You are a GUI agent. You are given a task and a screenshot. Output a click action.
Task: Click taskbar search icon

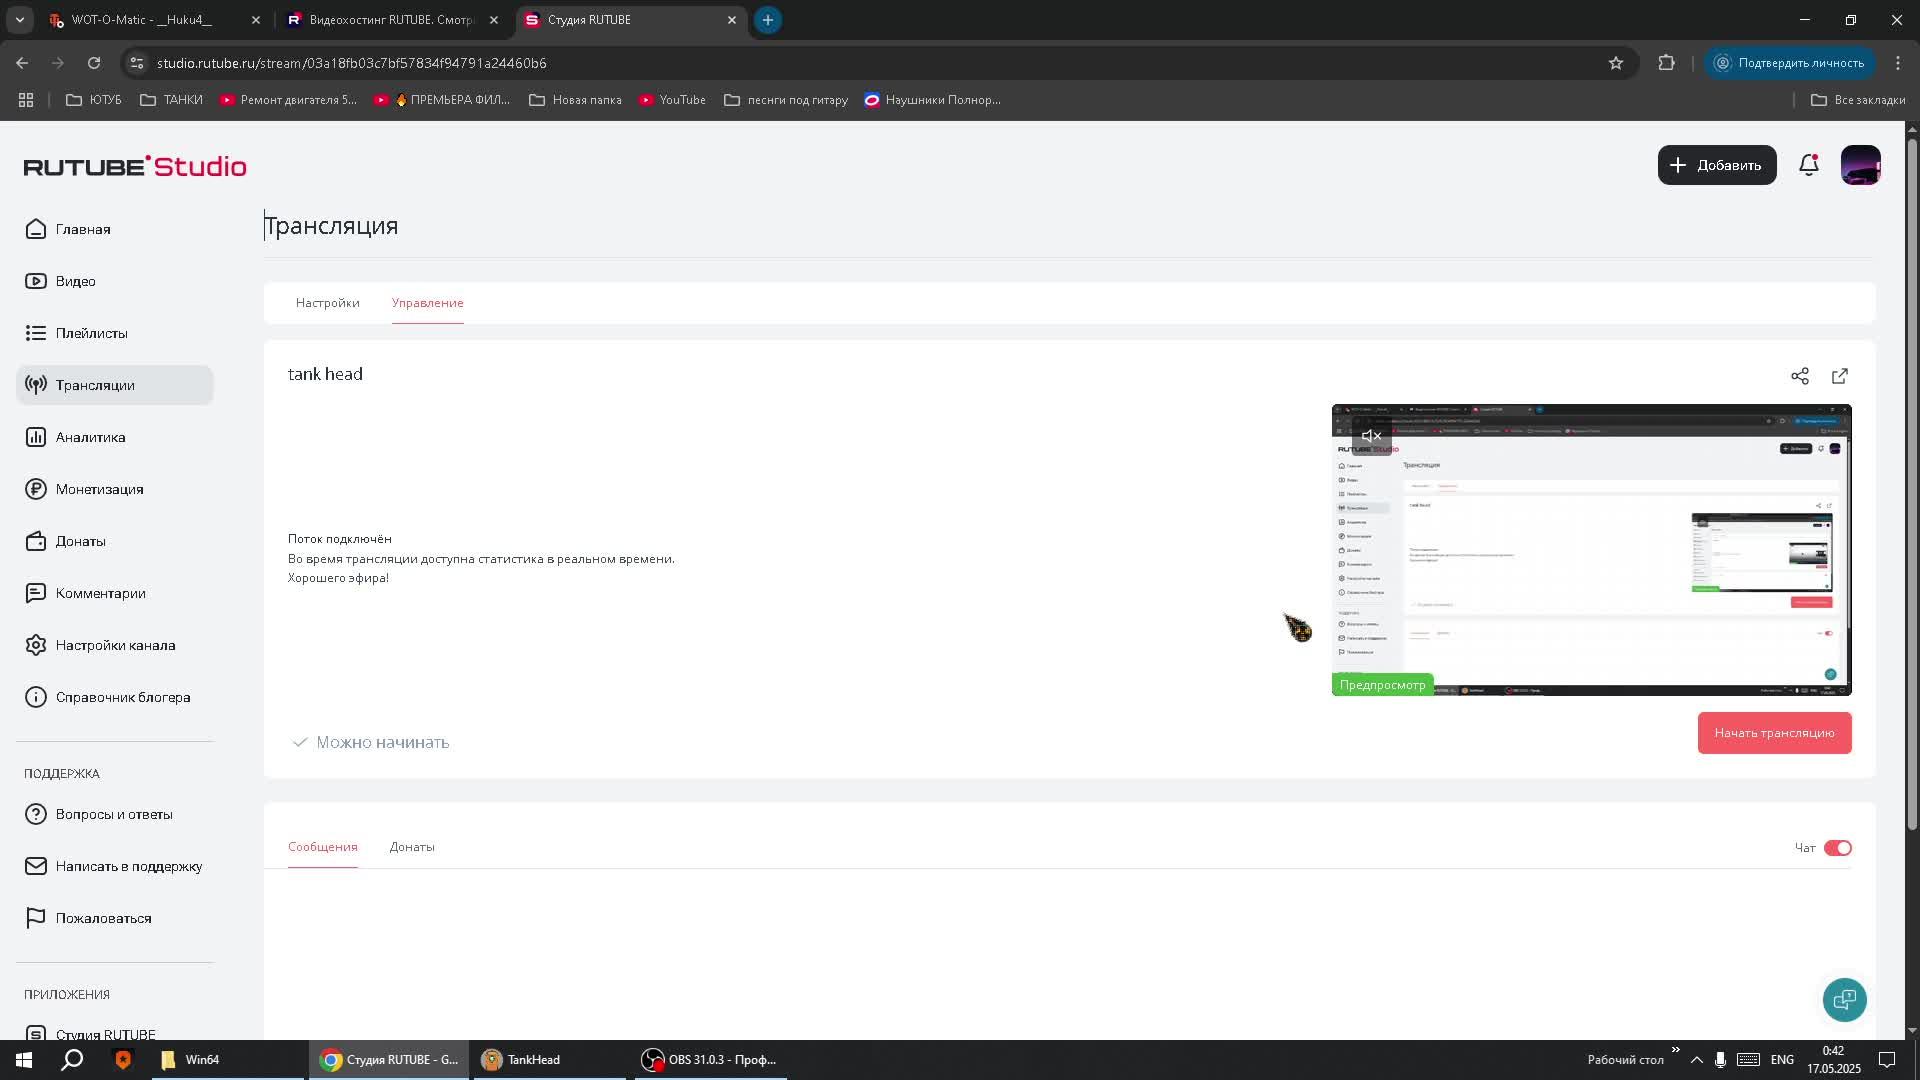coord(72,1060)
